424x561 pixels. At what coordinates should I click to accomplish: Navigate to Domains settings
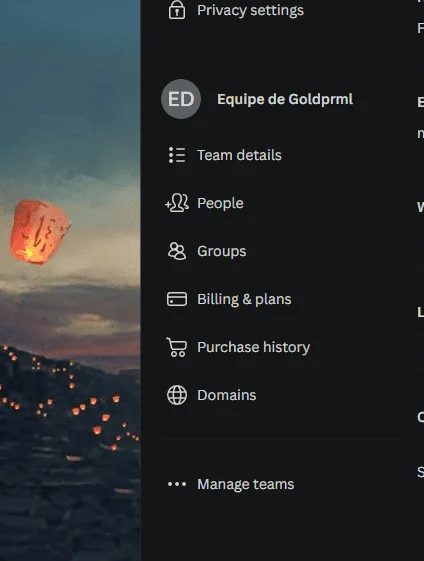click(226, 395)
